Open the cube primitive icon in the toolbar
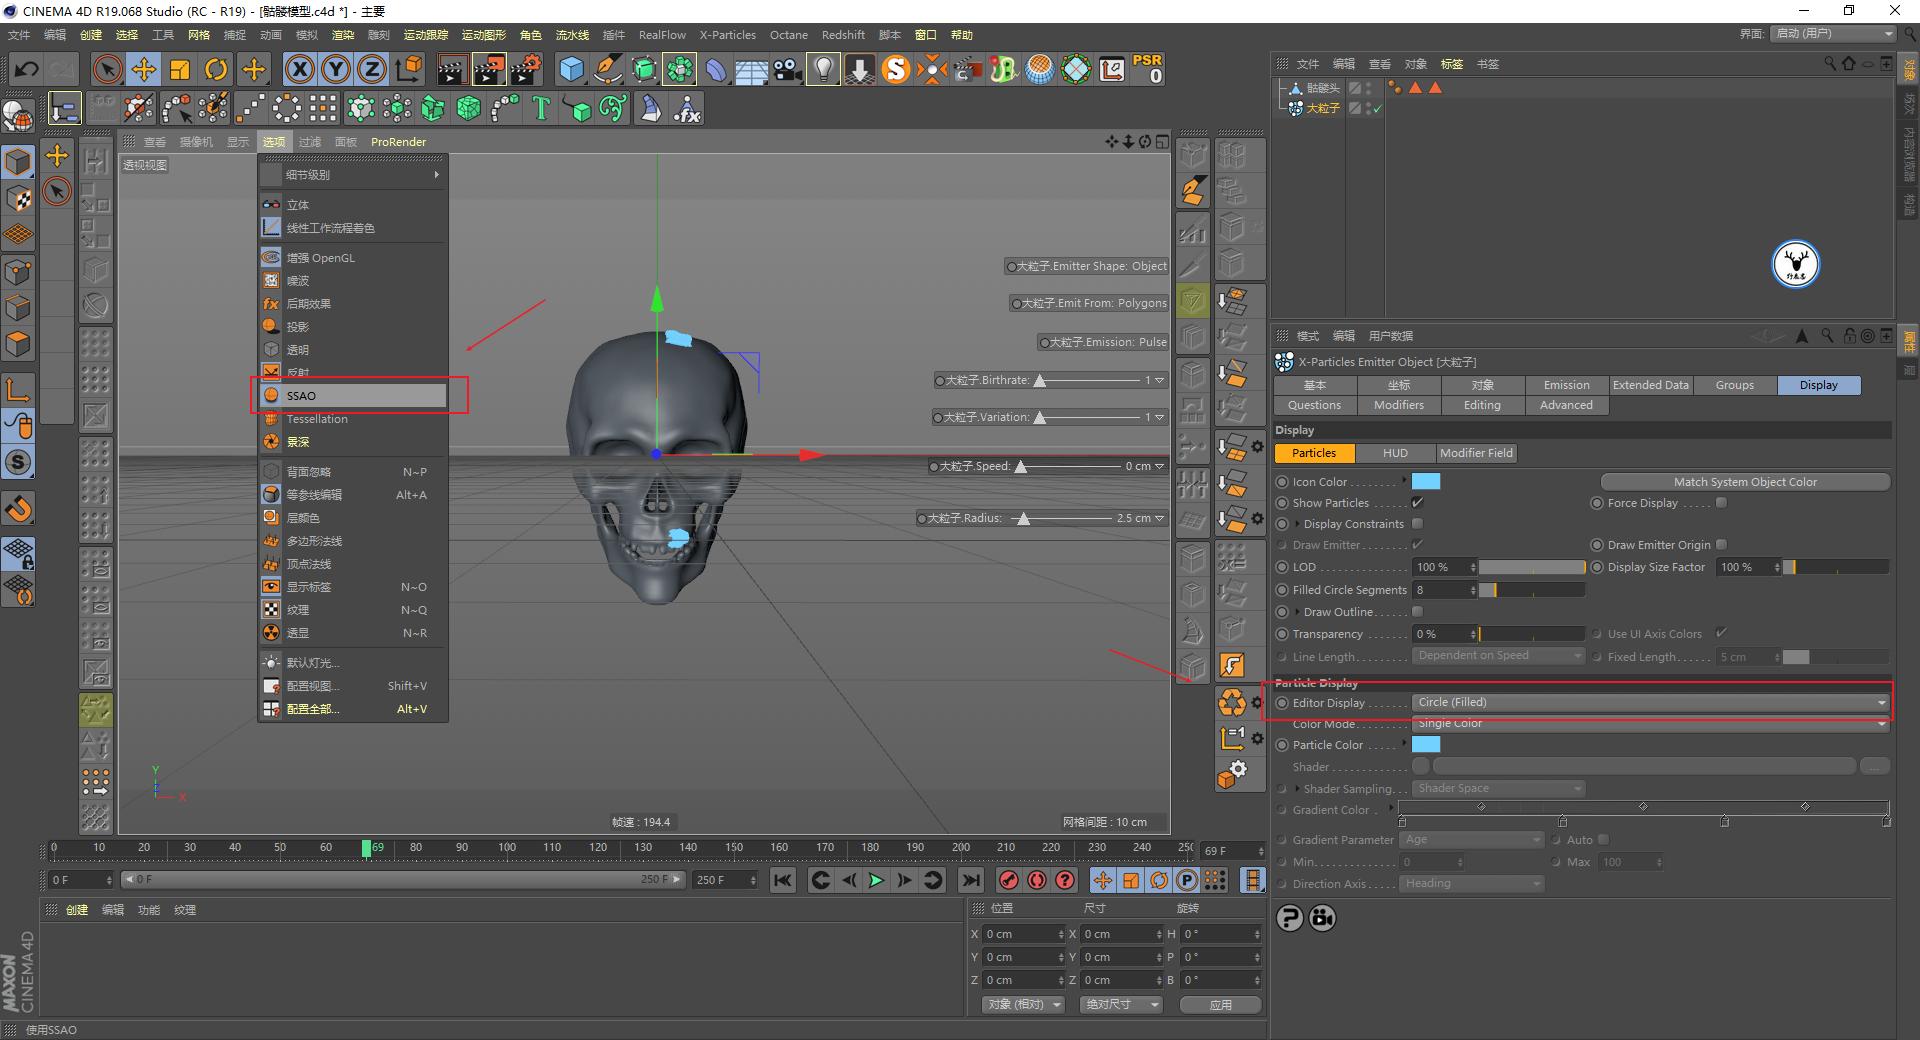This screenshot has height=1040, width=1920. (x=572, y=69)
